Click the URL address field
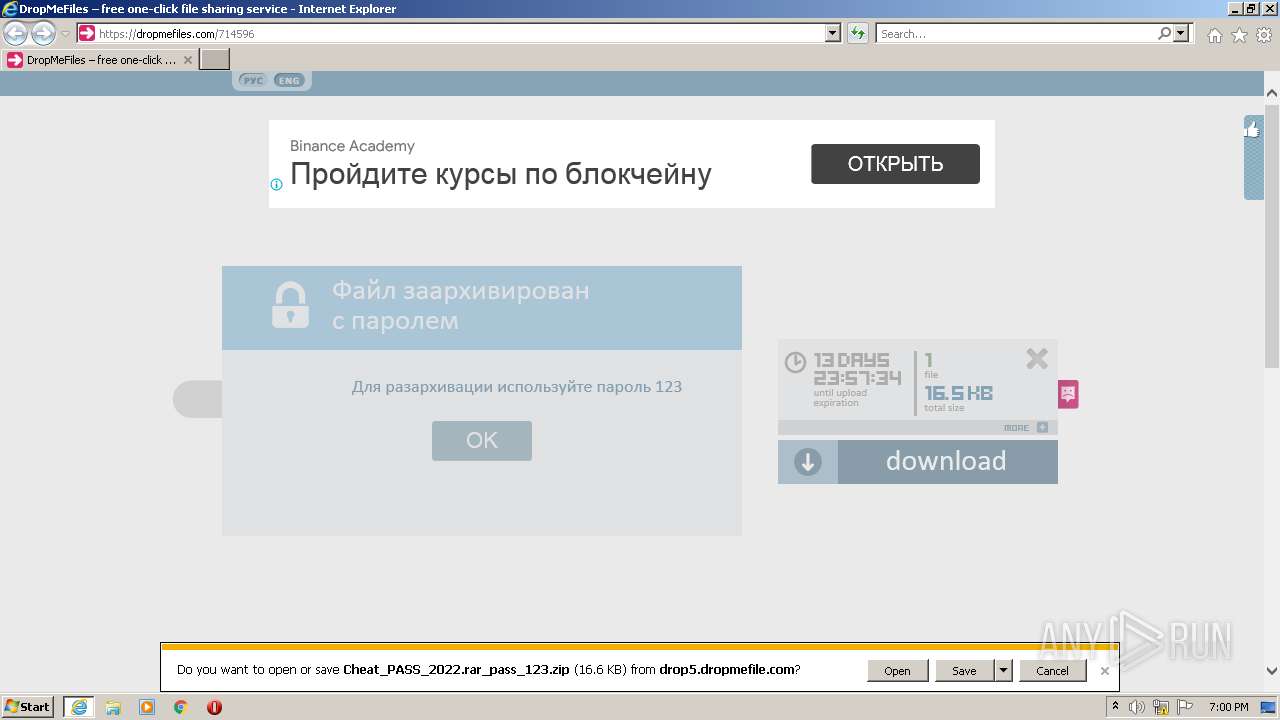 [x=460, y=33]
